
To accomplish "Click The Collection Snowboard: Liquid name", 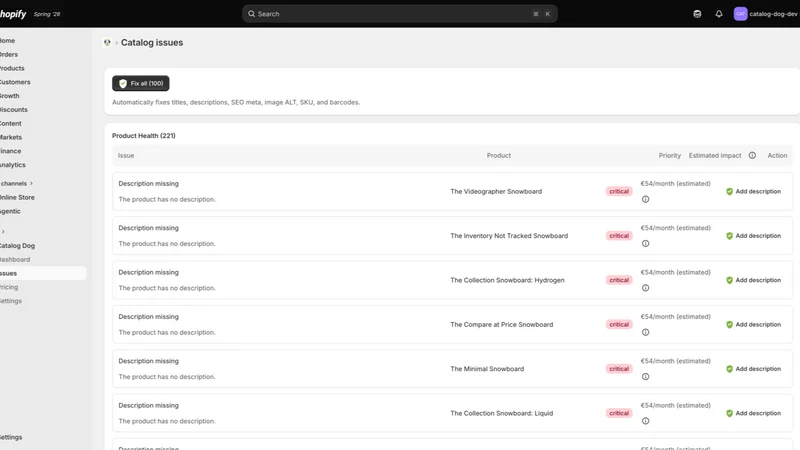I will click(x=502, y=413).
